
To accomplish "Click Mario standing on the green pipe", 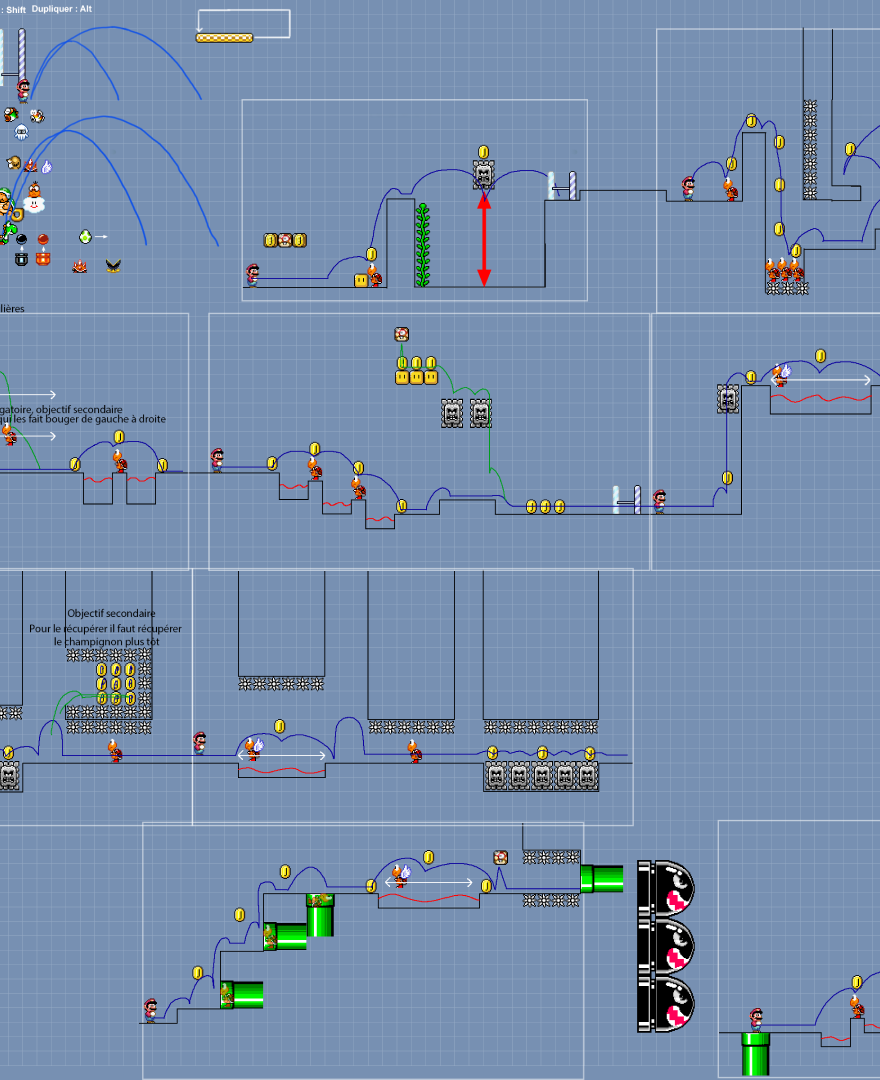I will [x=756, y=1020].
